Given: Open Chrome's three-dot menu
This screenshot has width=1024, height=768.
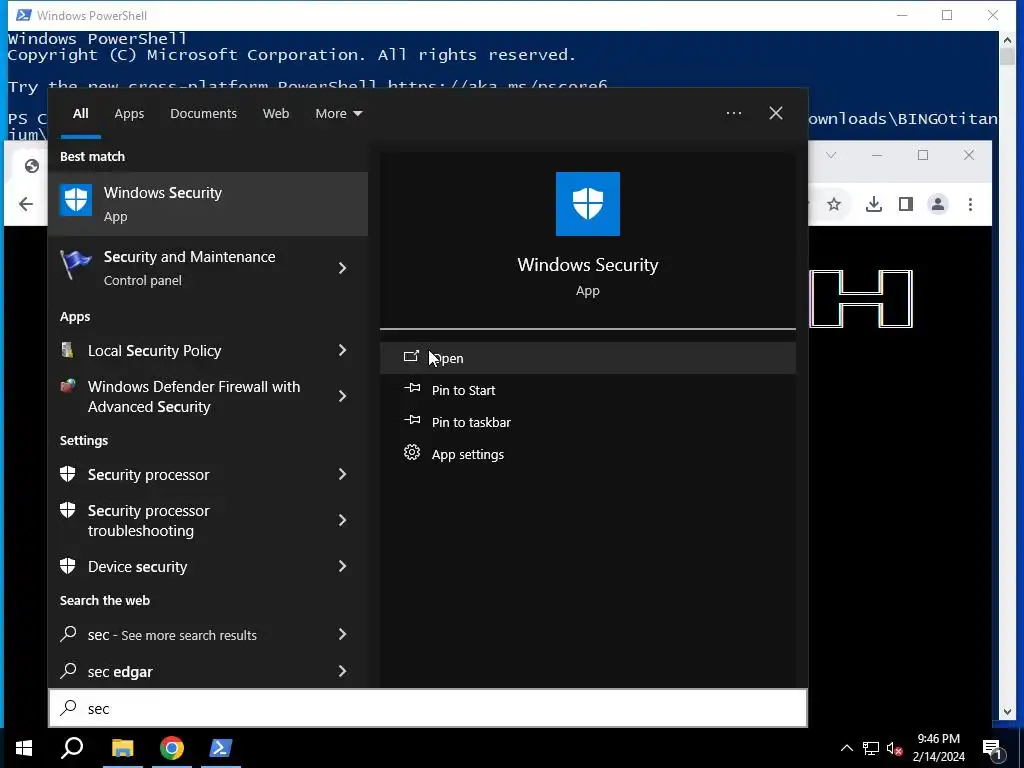Looking at the screenshot, I should (x=970, y=204).
